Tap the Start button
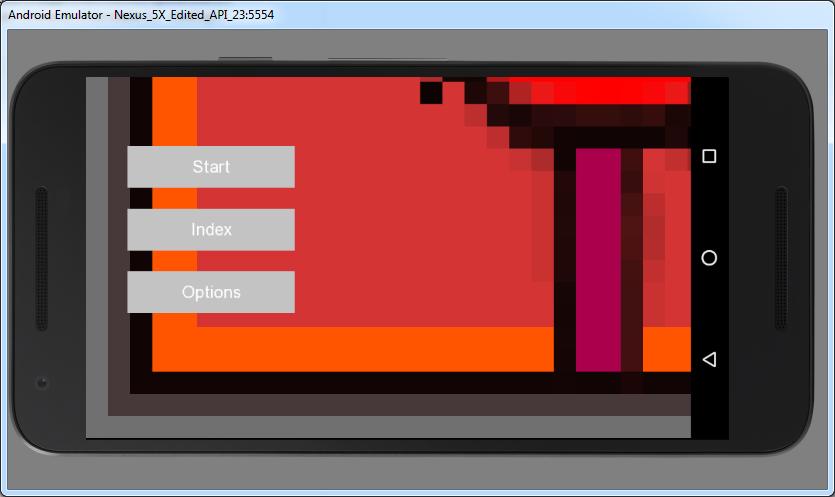835x497 pixels. (210, 167)
